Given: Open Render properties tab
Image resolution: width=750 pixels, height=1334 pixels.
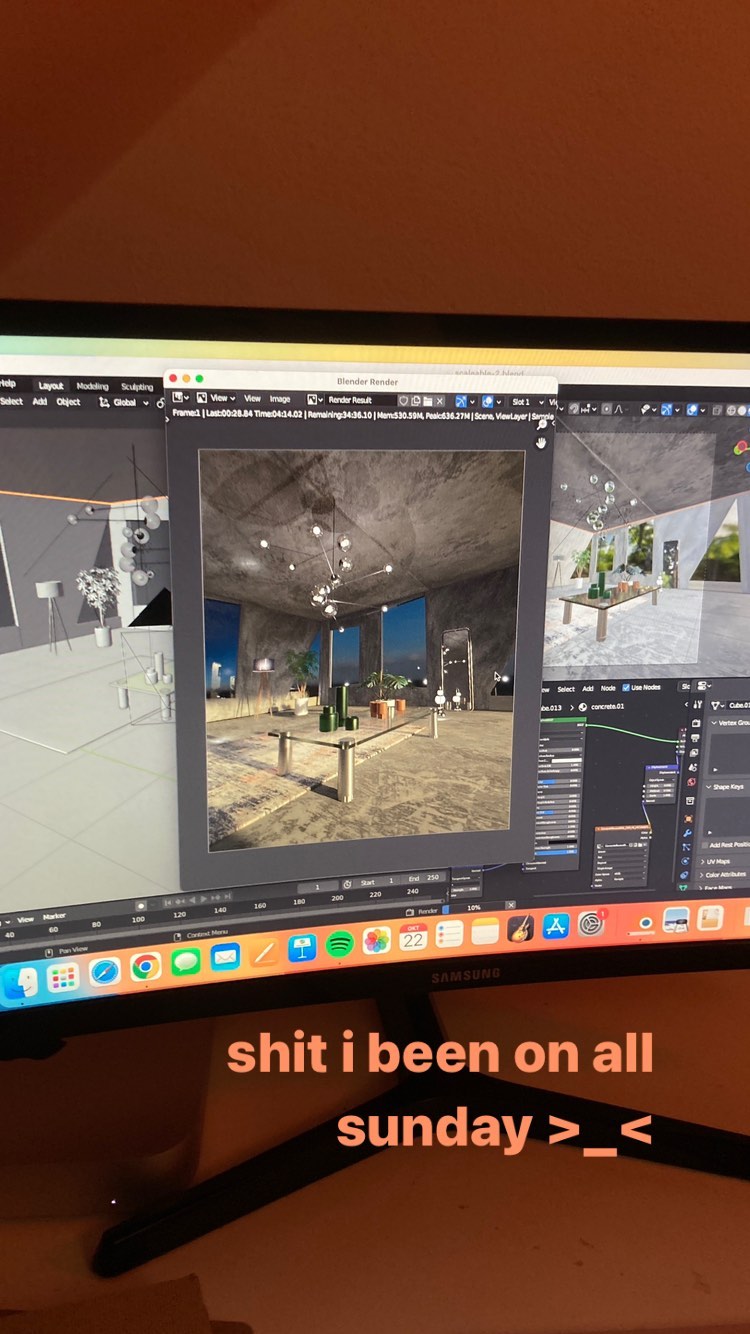Looking at the screenshot, I should tap(696, 723).
